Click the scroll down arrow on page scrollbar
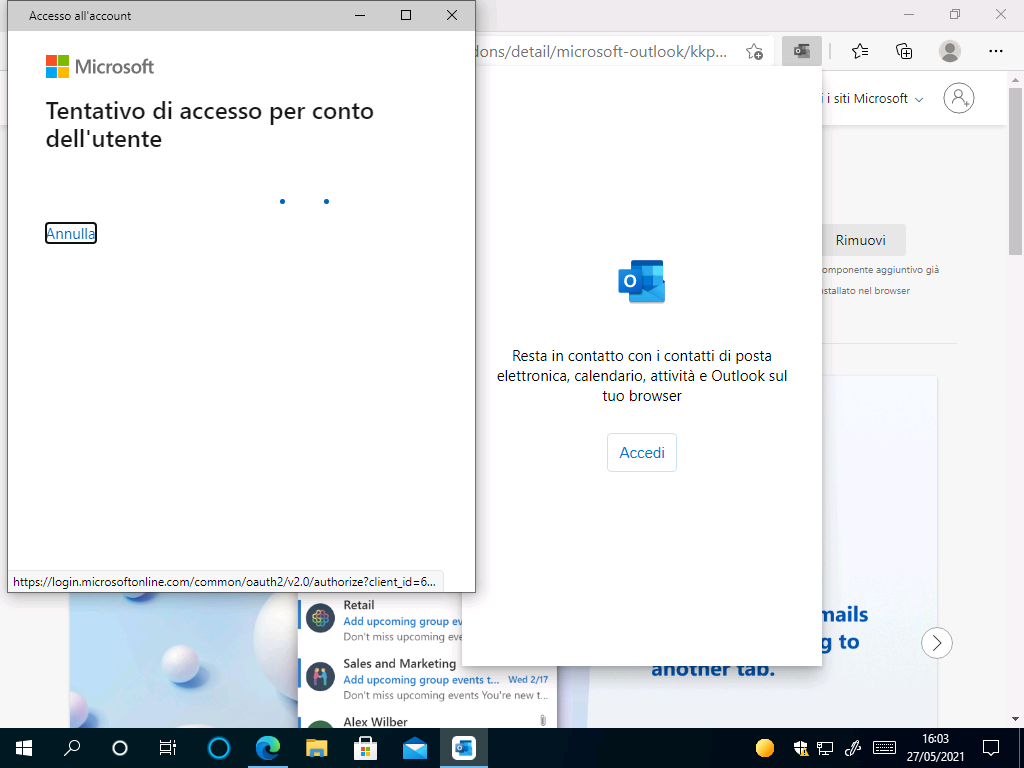 [1015, 719]
